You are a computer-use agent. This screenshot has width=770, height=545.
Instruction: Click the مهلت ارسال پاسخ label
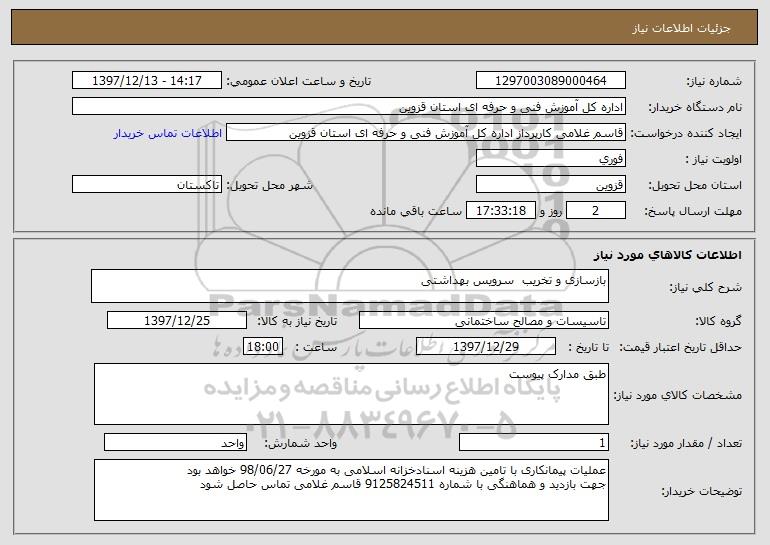(693, 211)
